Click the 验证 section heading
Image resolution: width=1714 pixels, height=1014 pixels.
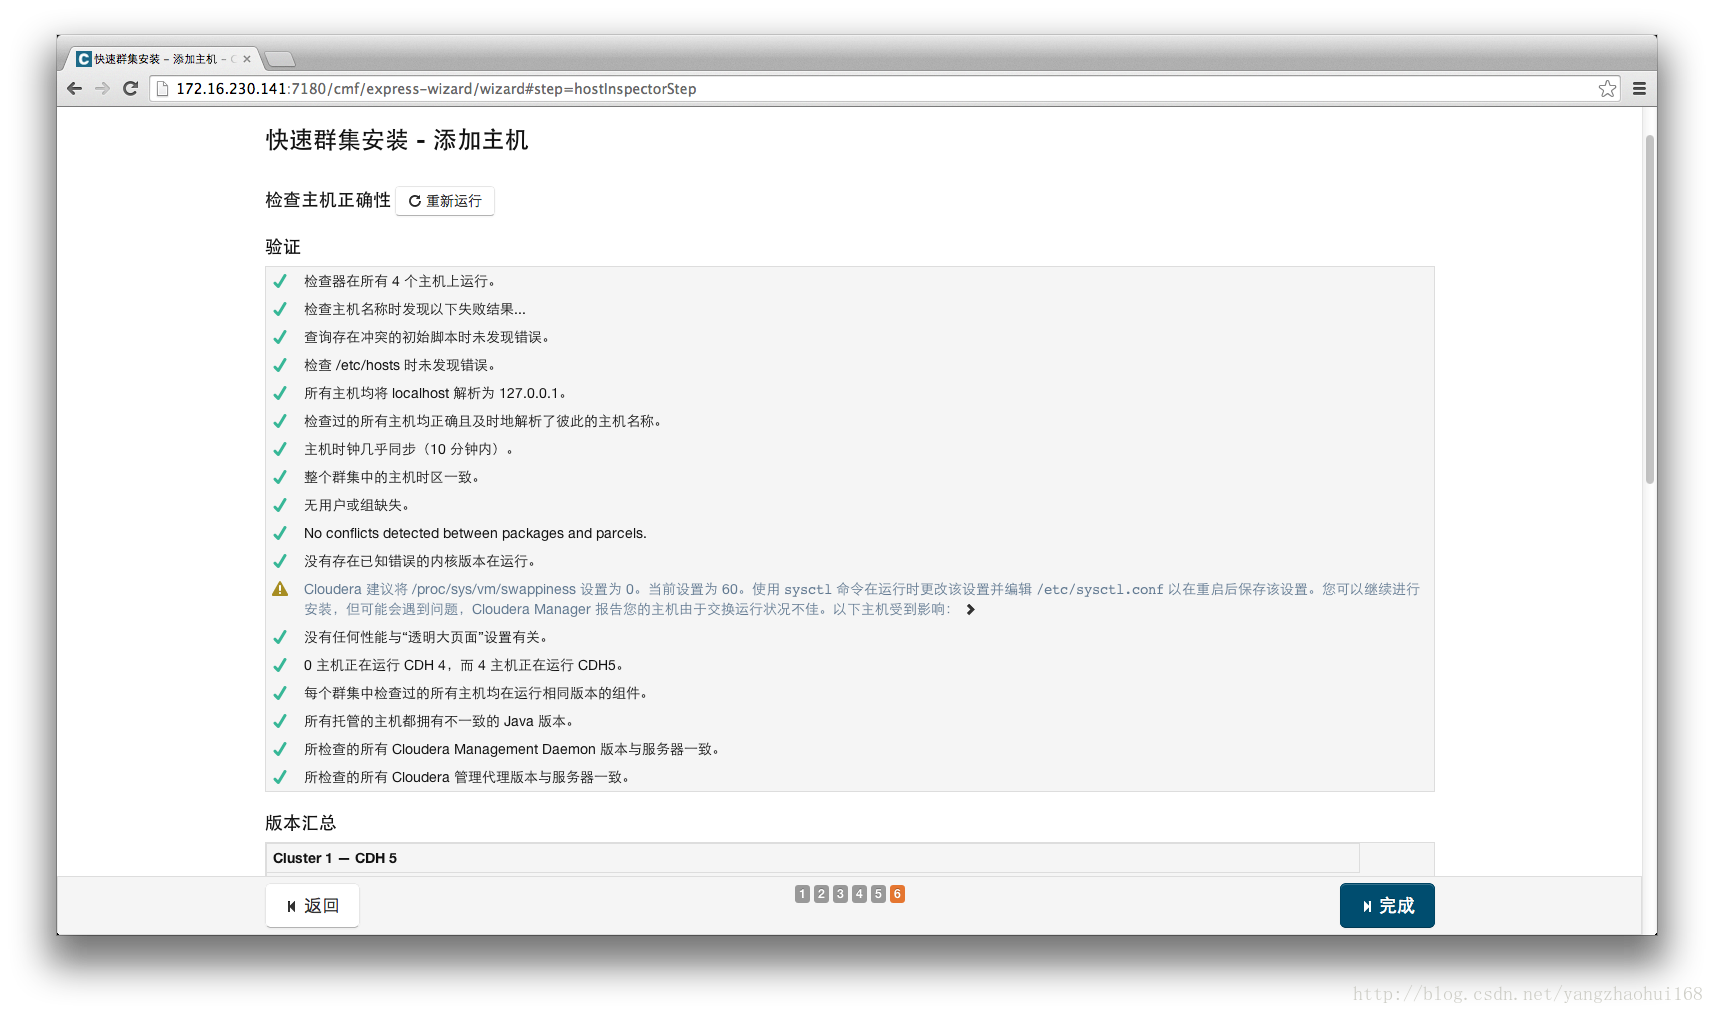pos(283,247)
